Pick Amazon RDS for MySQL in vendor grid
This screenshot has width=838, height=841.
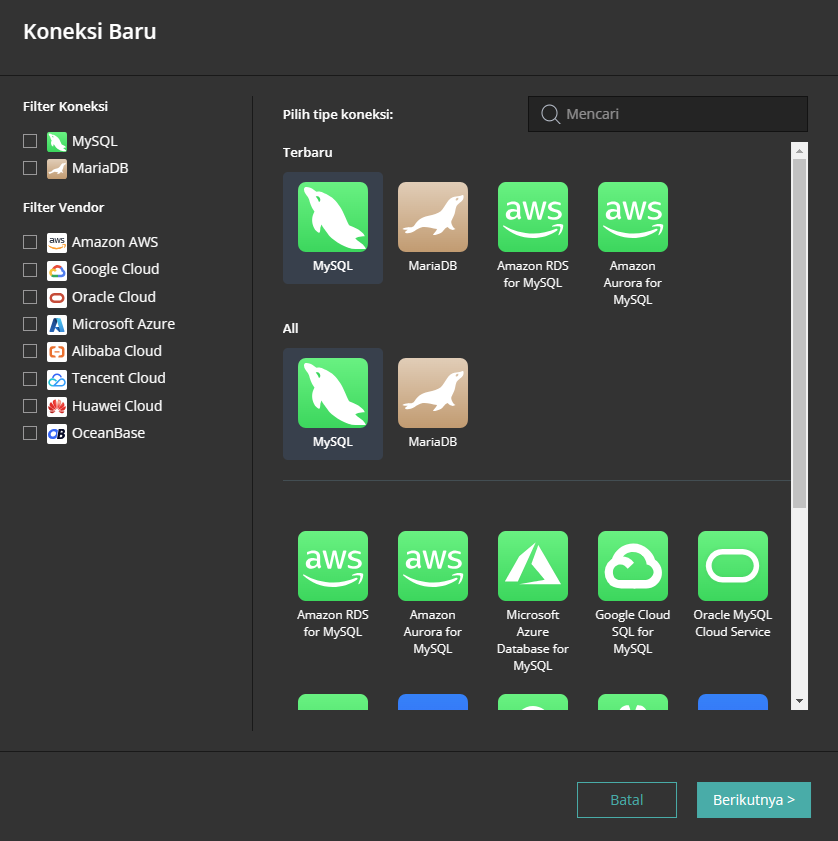(333, 585)
